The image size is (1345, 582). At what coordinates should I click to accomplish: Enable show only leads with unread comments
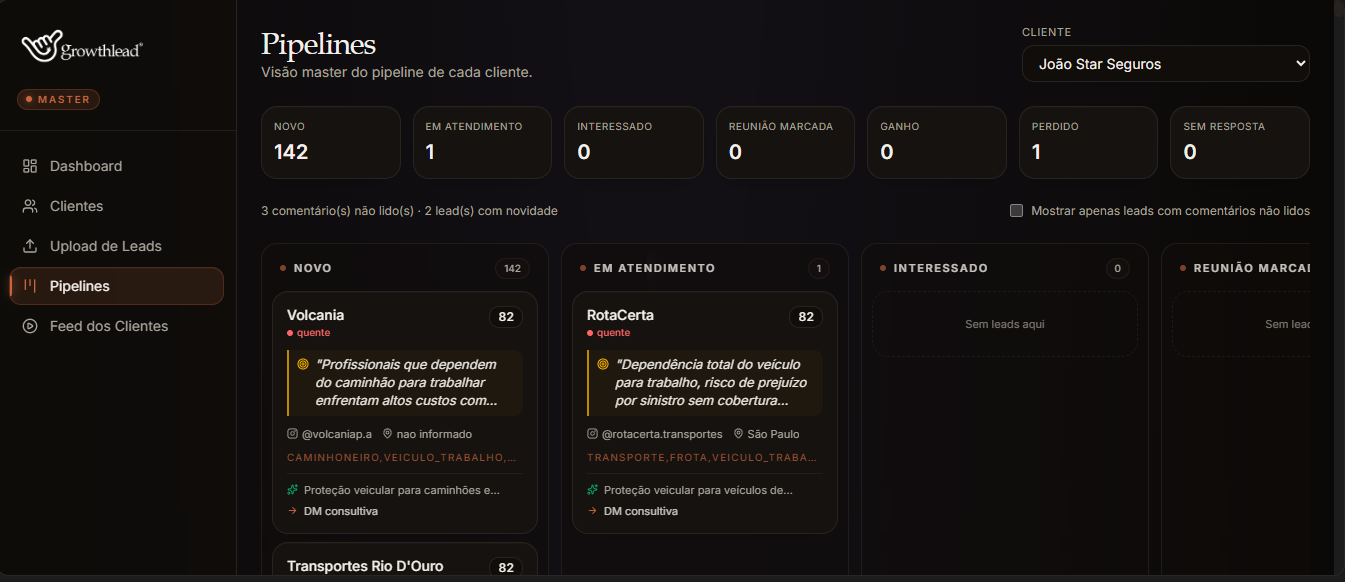pos(1017,211)
